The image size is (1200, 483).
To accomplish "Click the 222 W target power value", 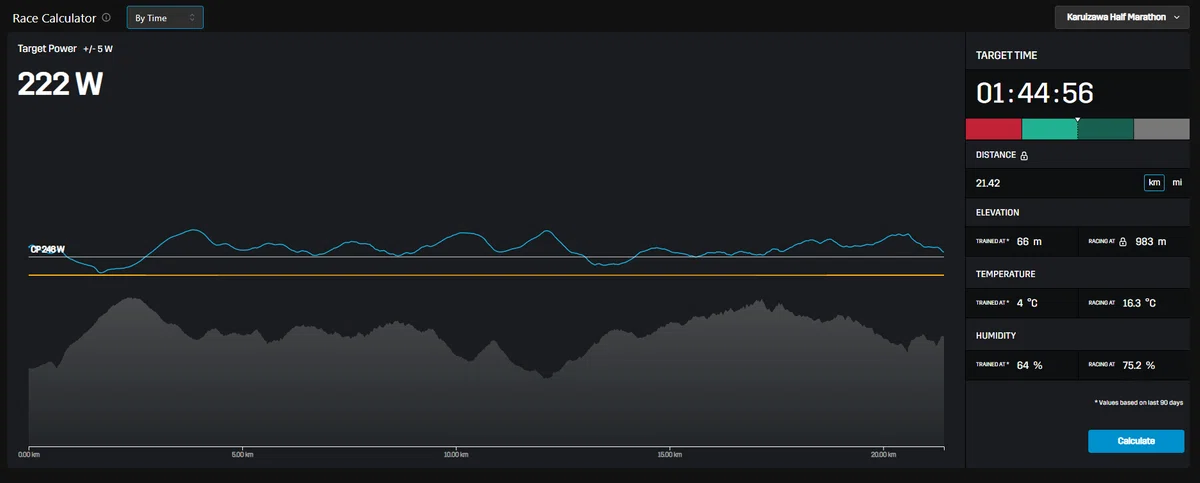I will point(61,84).
